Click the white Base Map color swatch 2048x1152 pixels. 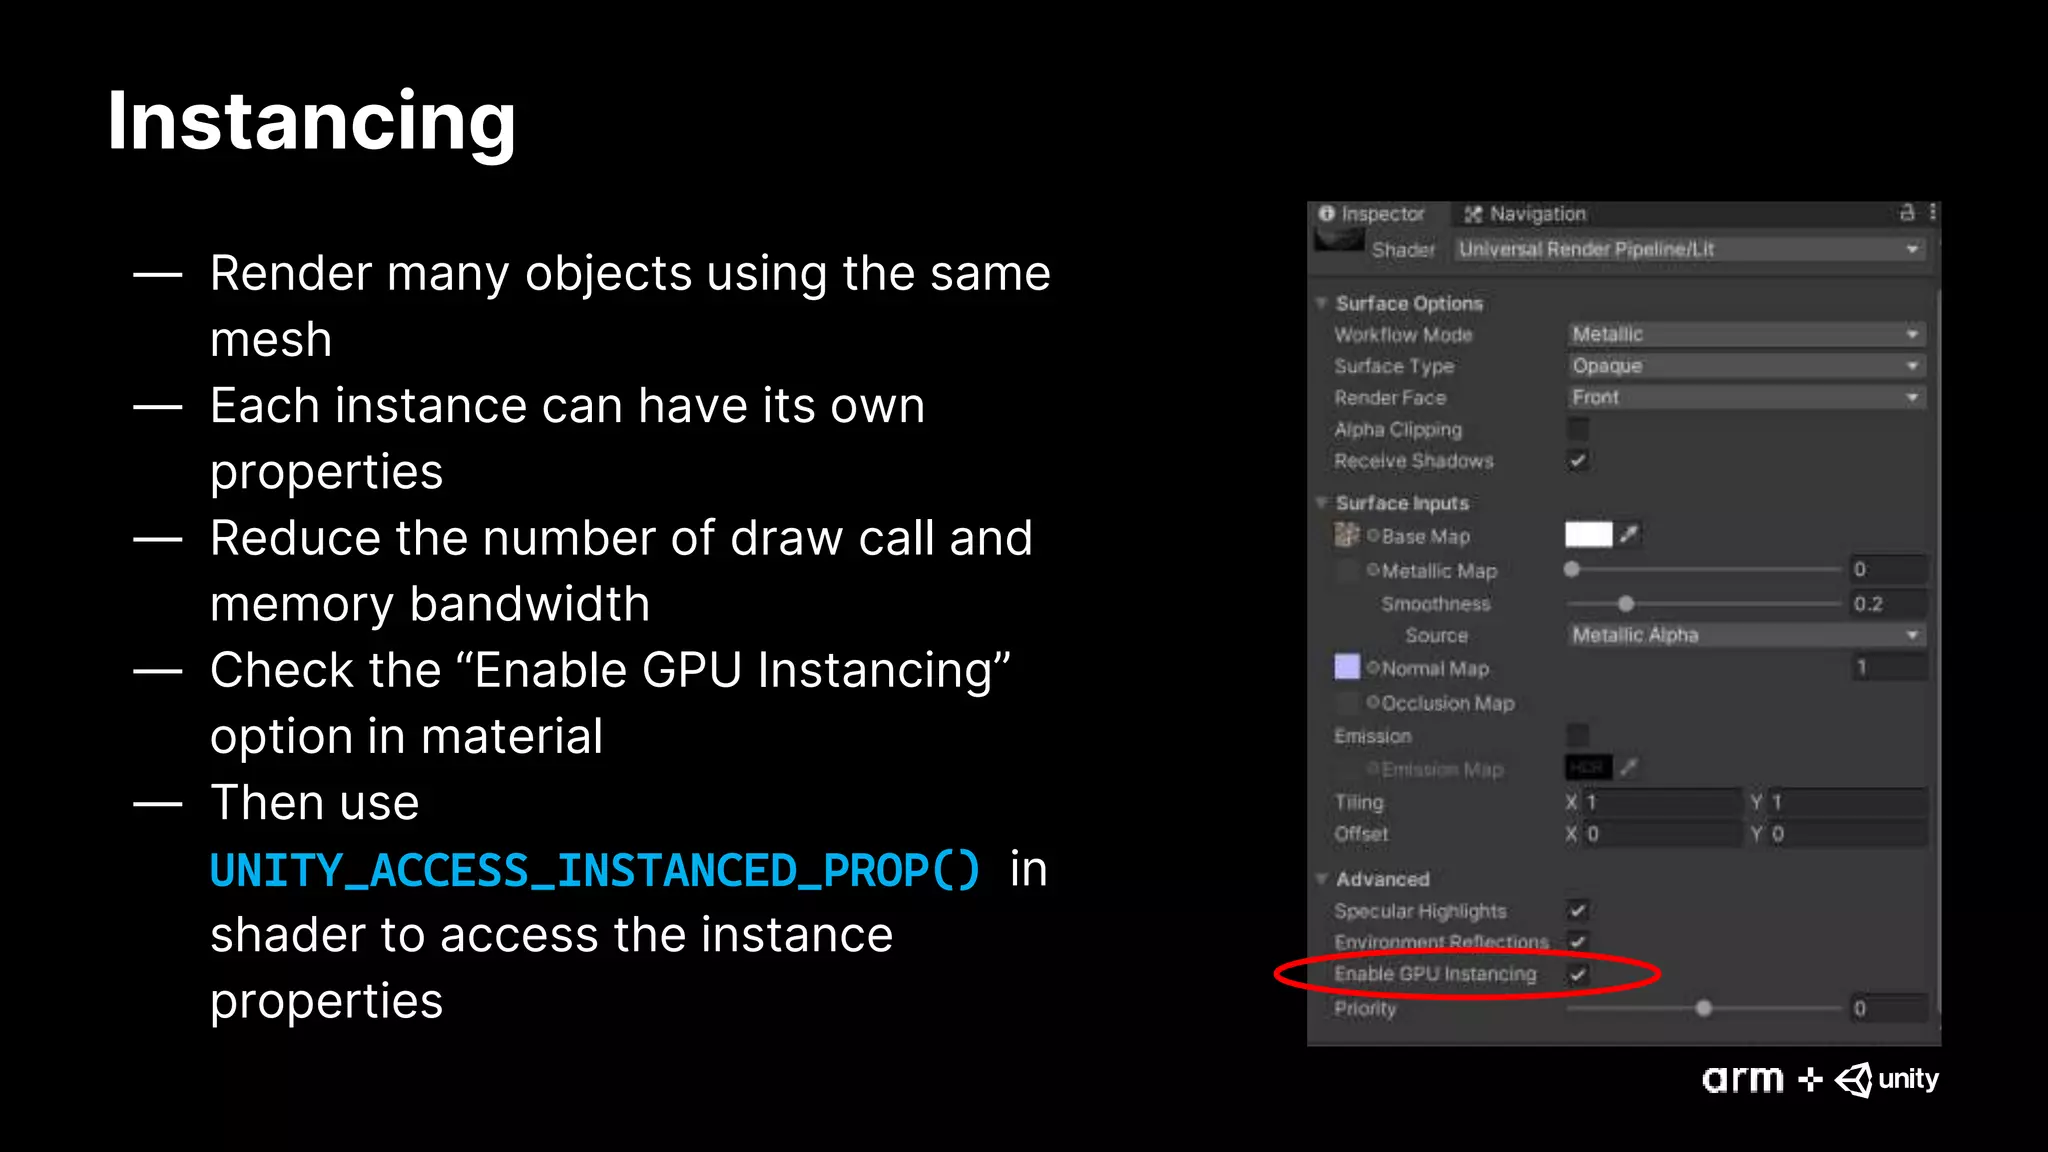coord(1588,534)
